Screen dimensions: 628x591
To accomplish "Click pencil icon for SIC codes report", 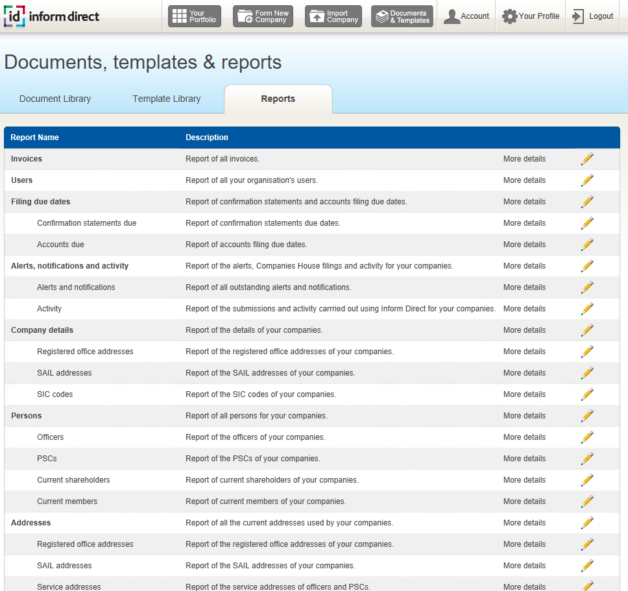I will click(587, 394).
